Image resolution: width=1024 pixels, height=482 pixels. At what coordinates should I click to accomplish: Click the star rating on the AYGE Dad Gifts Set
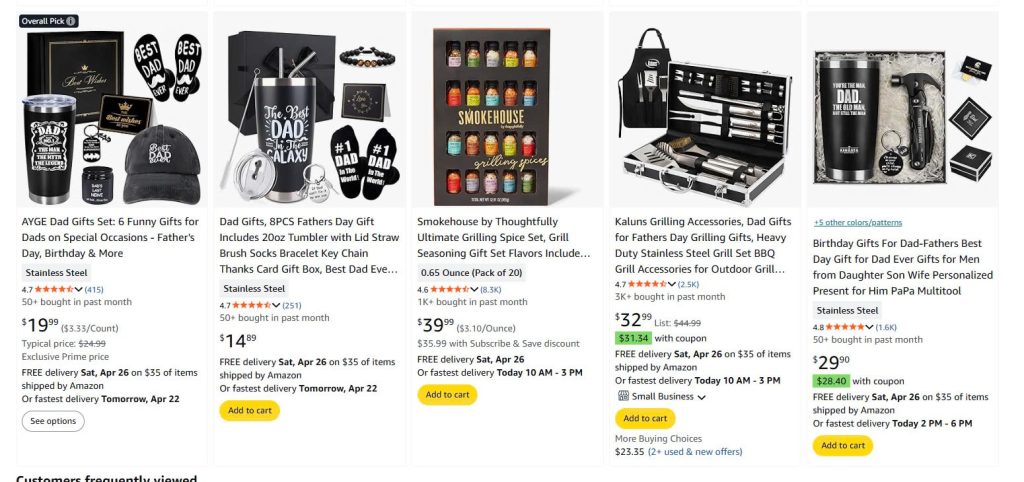click(x=54, y=289)
